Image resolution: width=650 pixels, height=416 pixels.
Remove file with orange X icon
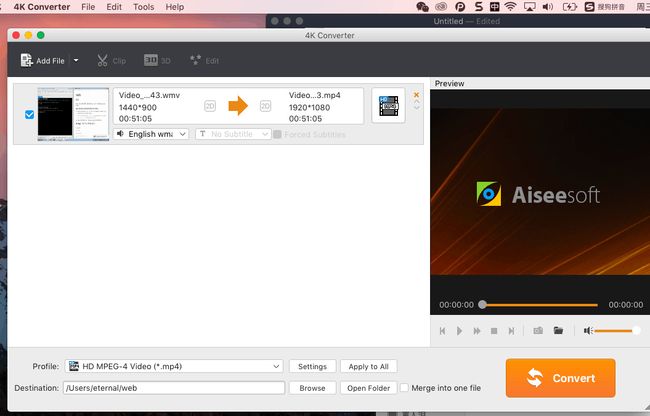coord(416,95)
